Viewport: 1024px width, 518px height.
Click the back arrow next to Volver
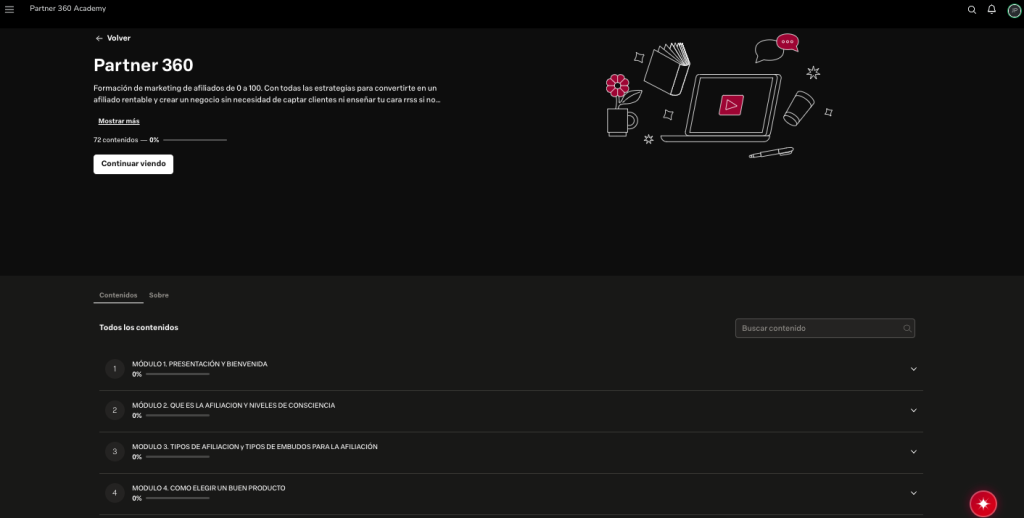tap(99, 39)
